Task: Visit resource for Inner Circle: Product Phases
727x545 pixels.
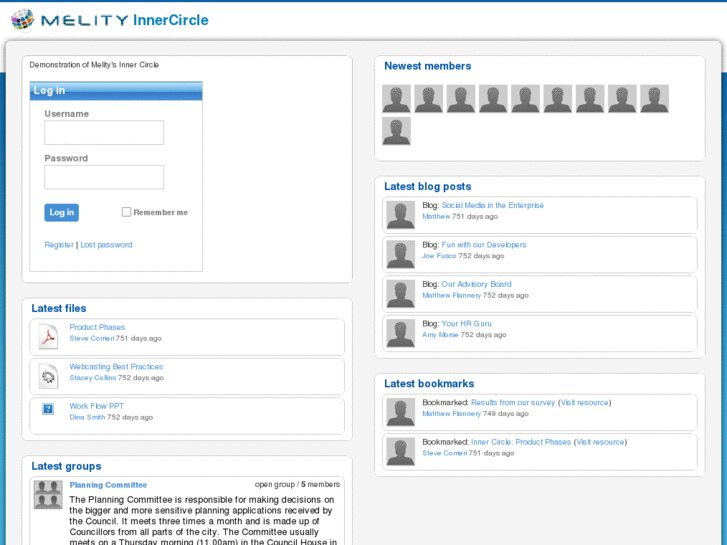Action: tap(600, 442)
